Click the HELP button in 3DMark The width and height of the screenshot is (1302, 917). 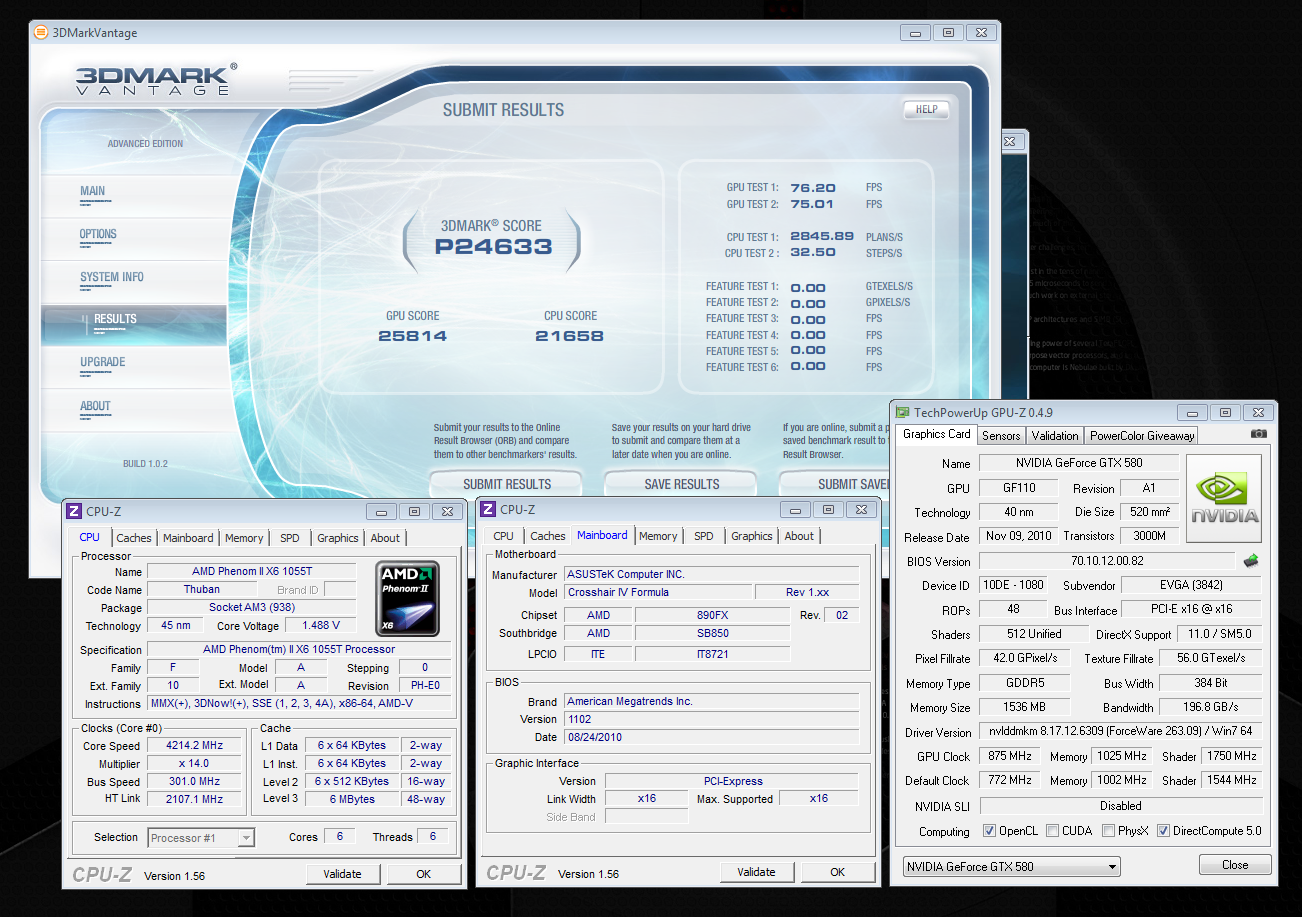(x=926, y=109)
